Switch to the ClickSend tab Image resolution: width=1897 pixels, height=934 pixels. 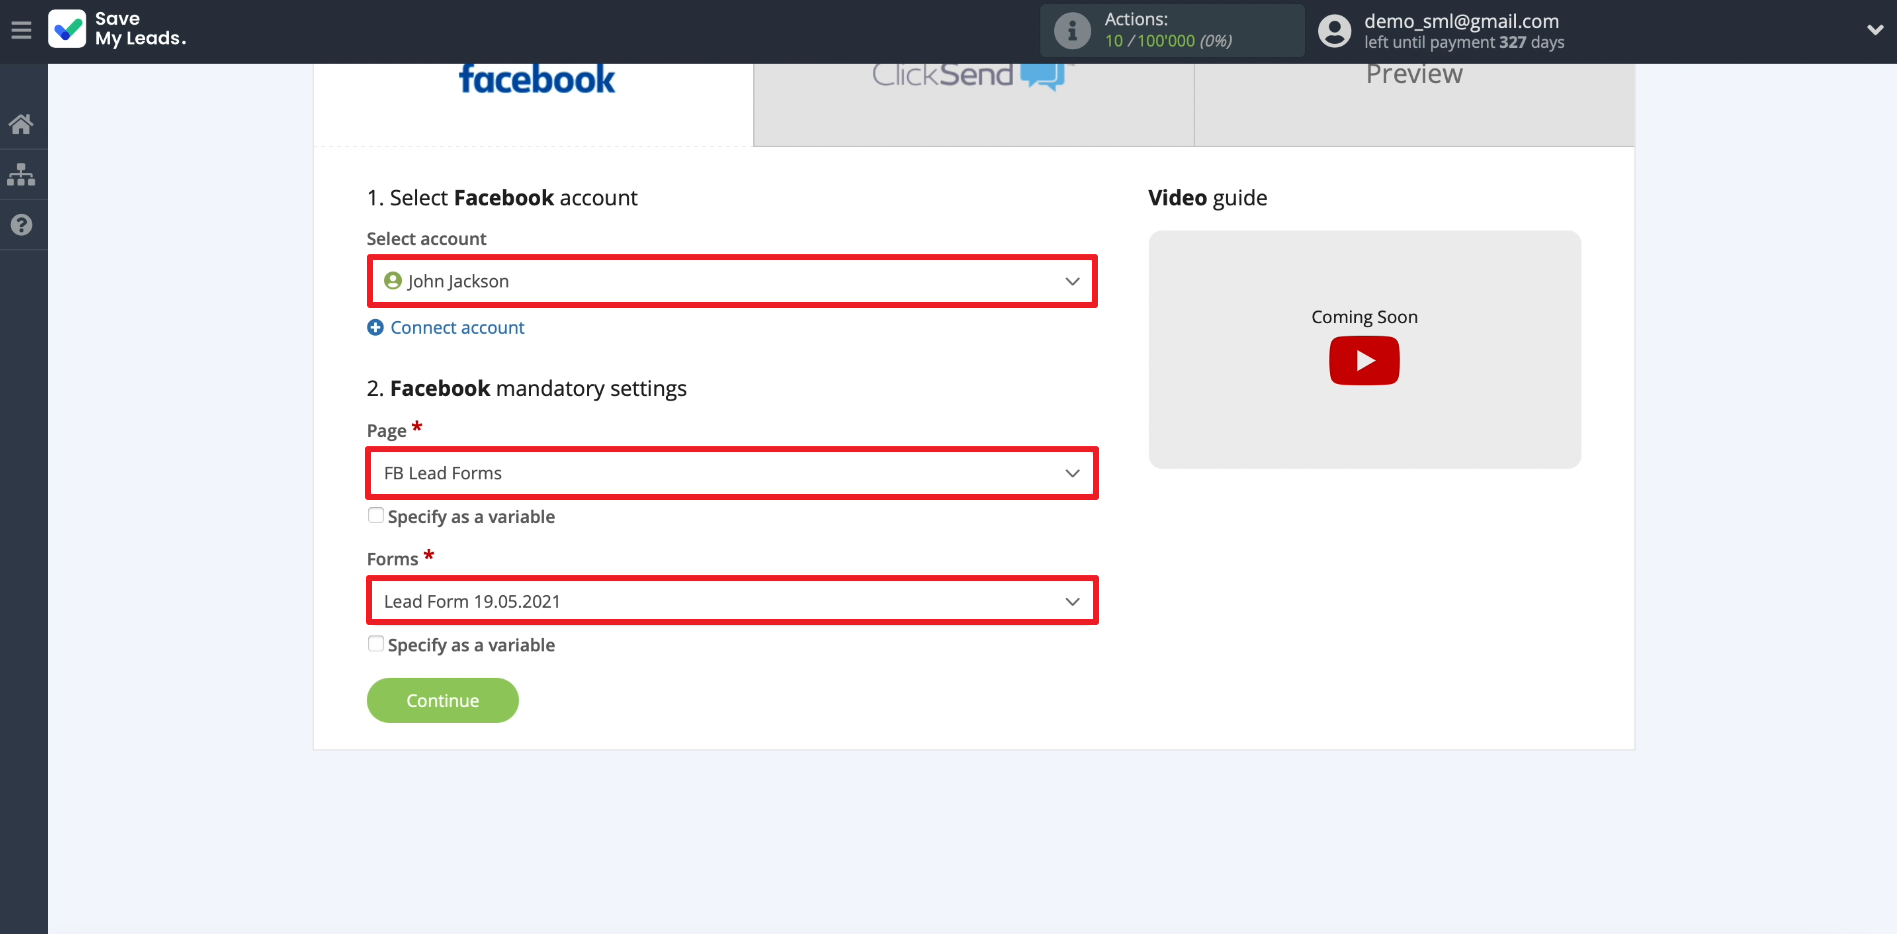[974, 105]
